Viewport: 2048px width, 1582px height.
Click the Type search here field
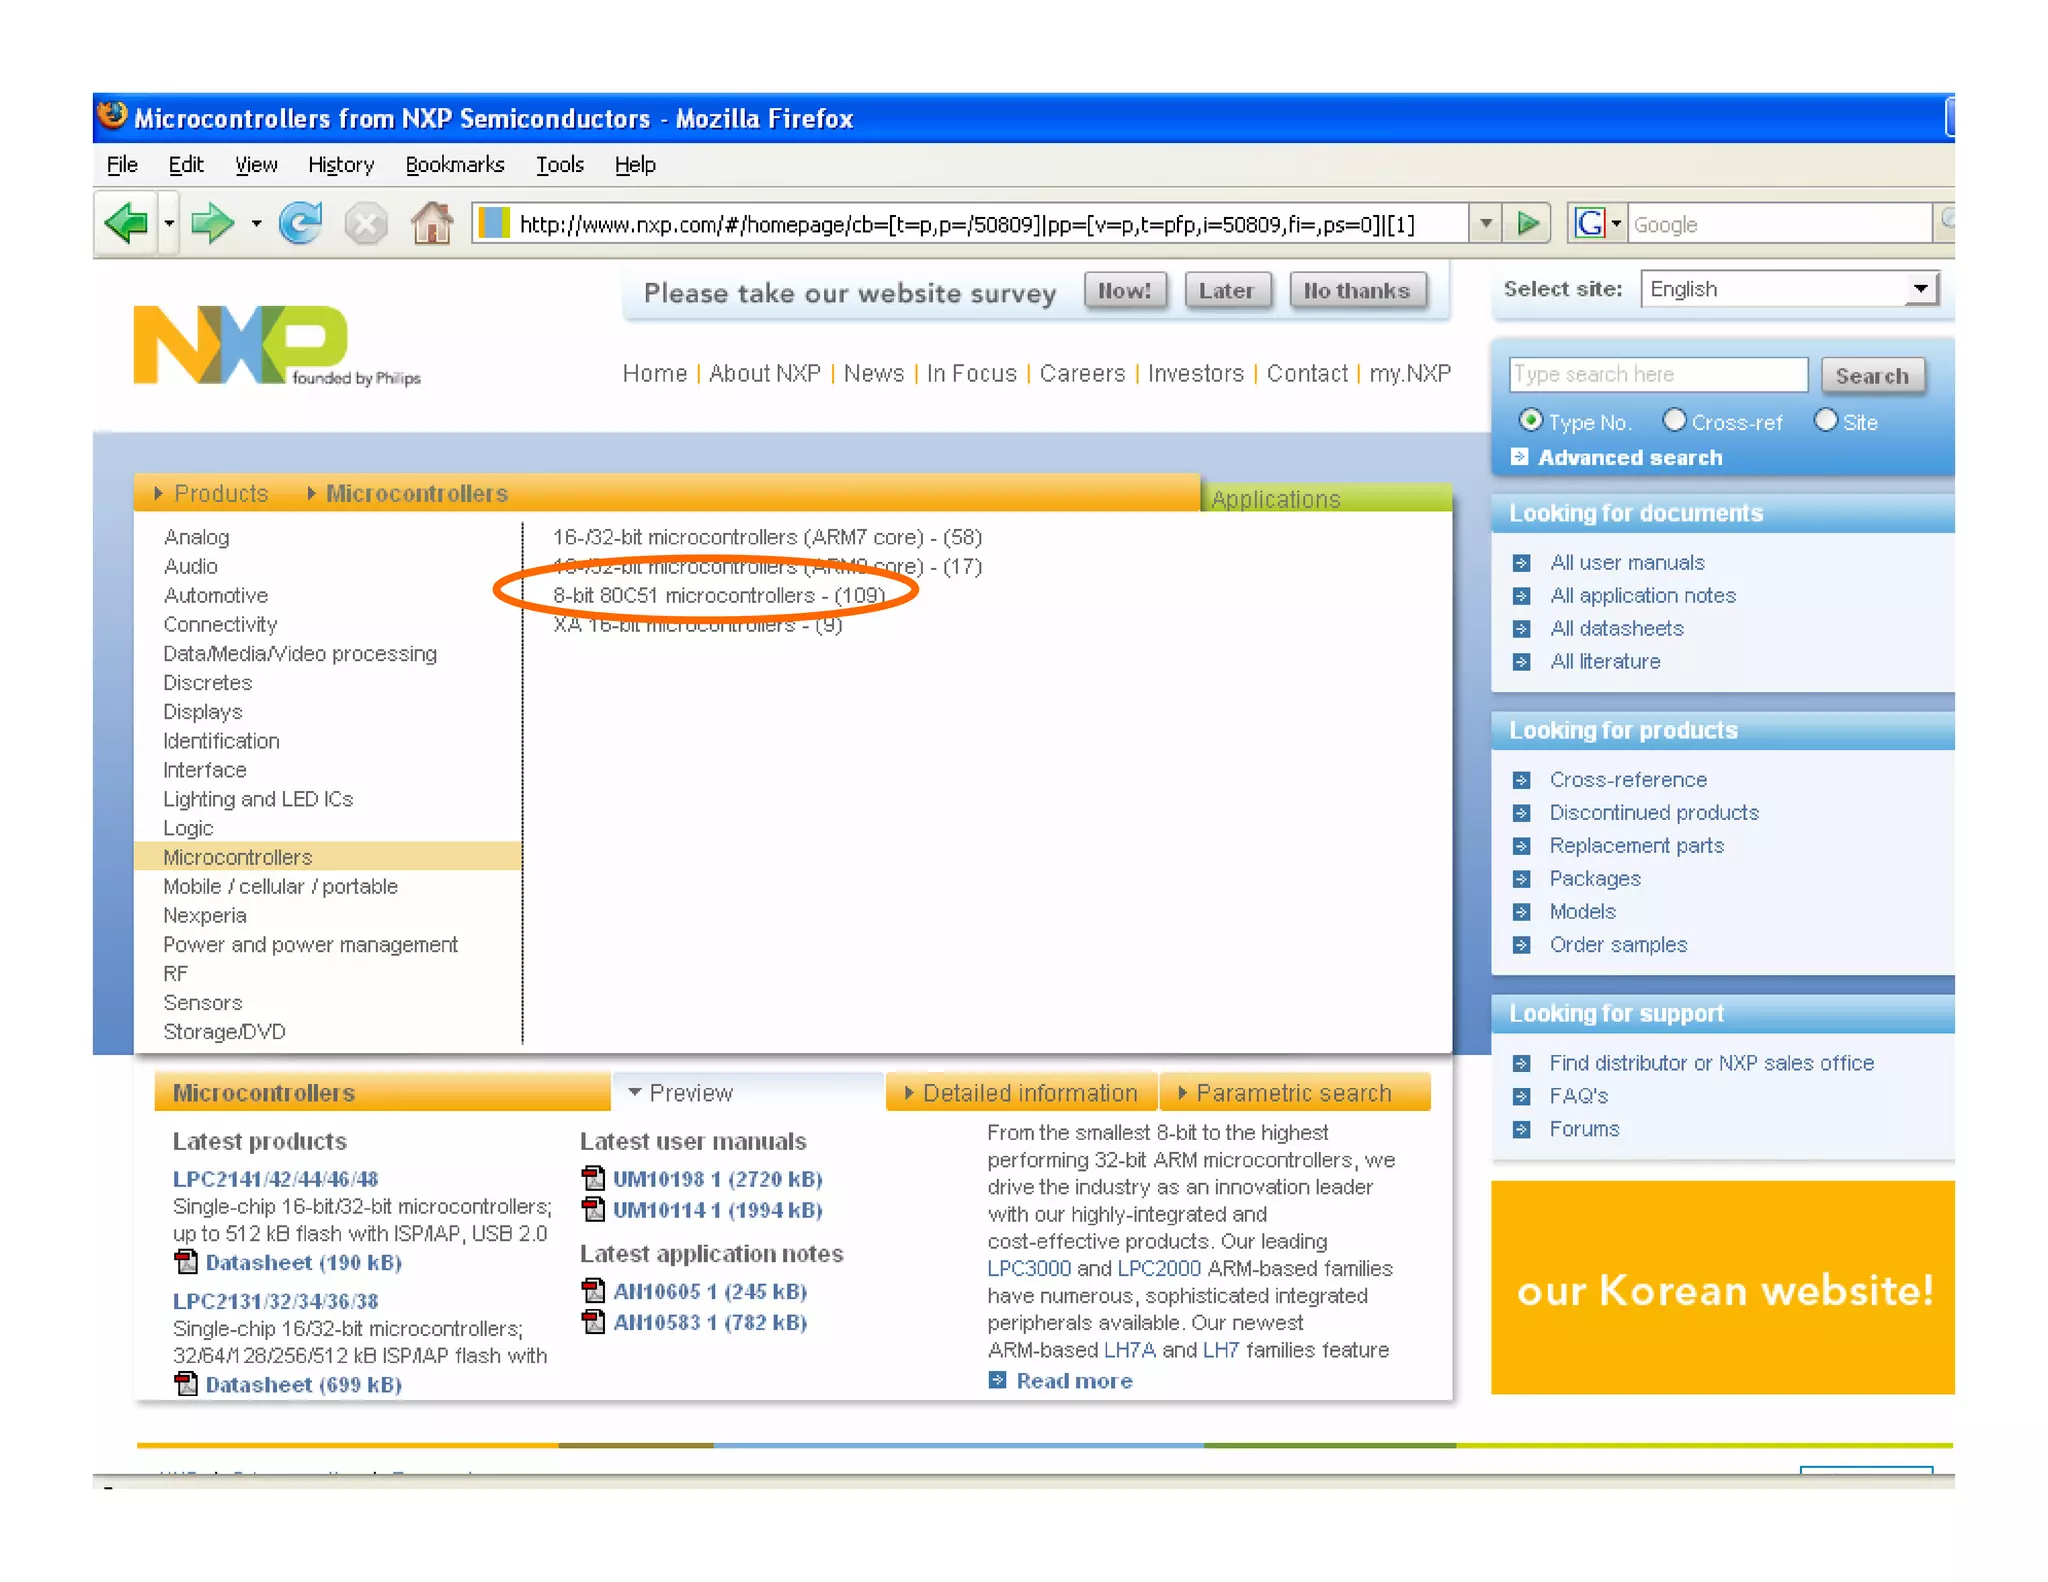click(x=1657, y=375)
